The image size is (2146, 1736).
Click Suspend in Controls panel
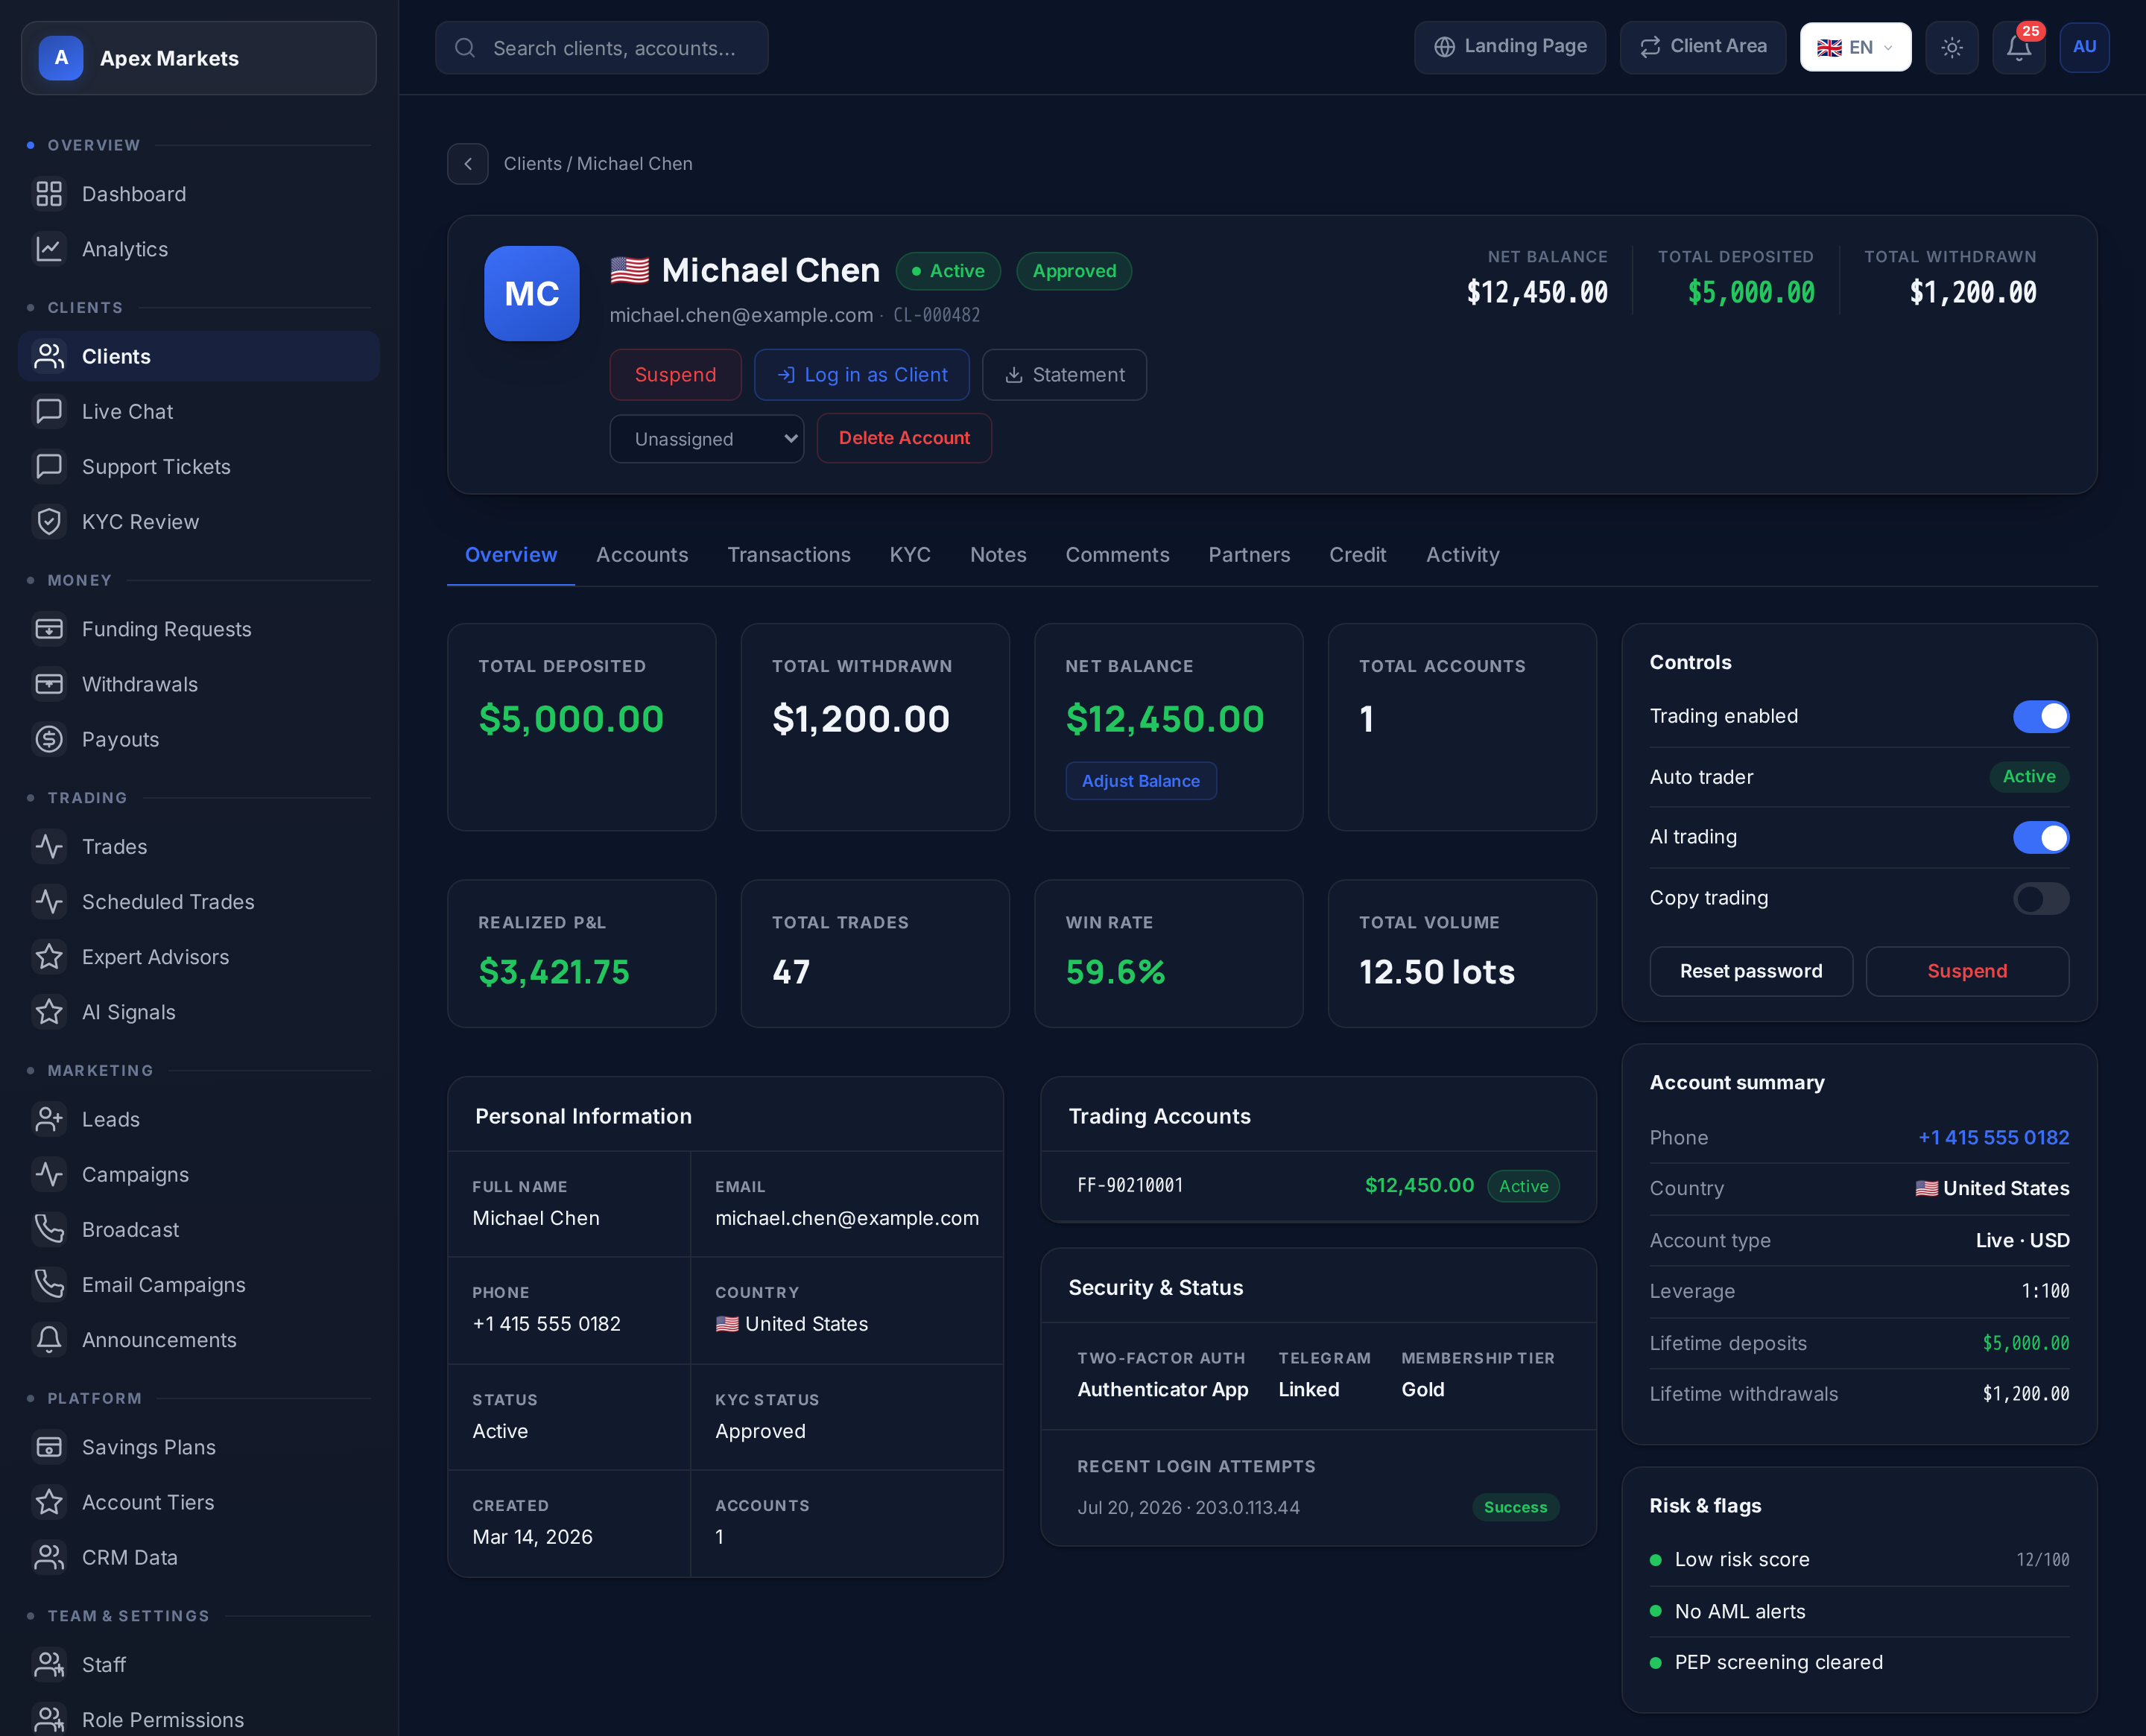1967,971
